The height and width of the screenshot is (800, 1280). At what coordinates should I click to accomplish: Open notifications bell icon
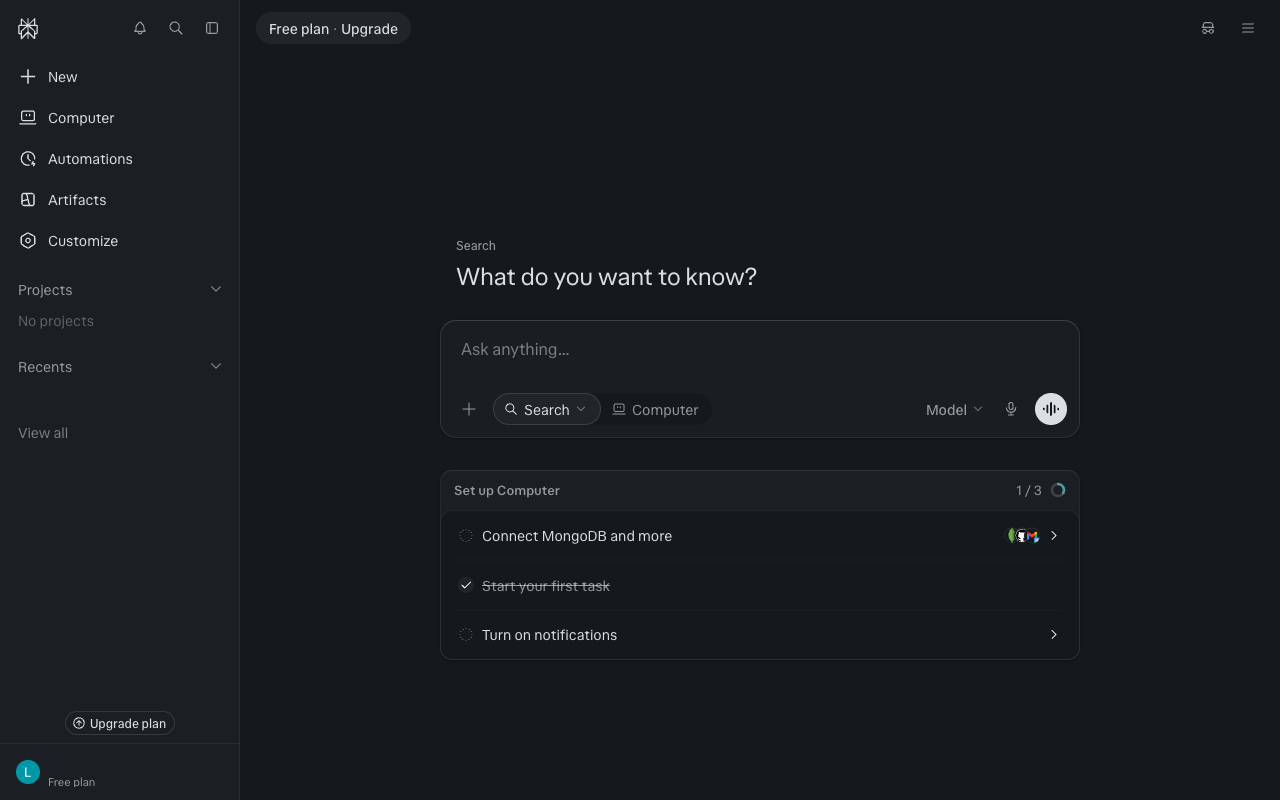pyautogui.click(x=140, y=28)
